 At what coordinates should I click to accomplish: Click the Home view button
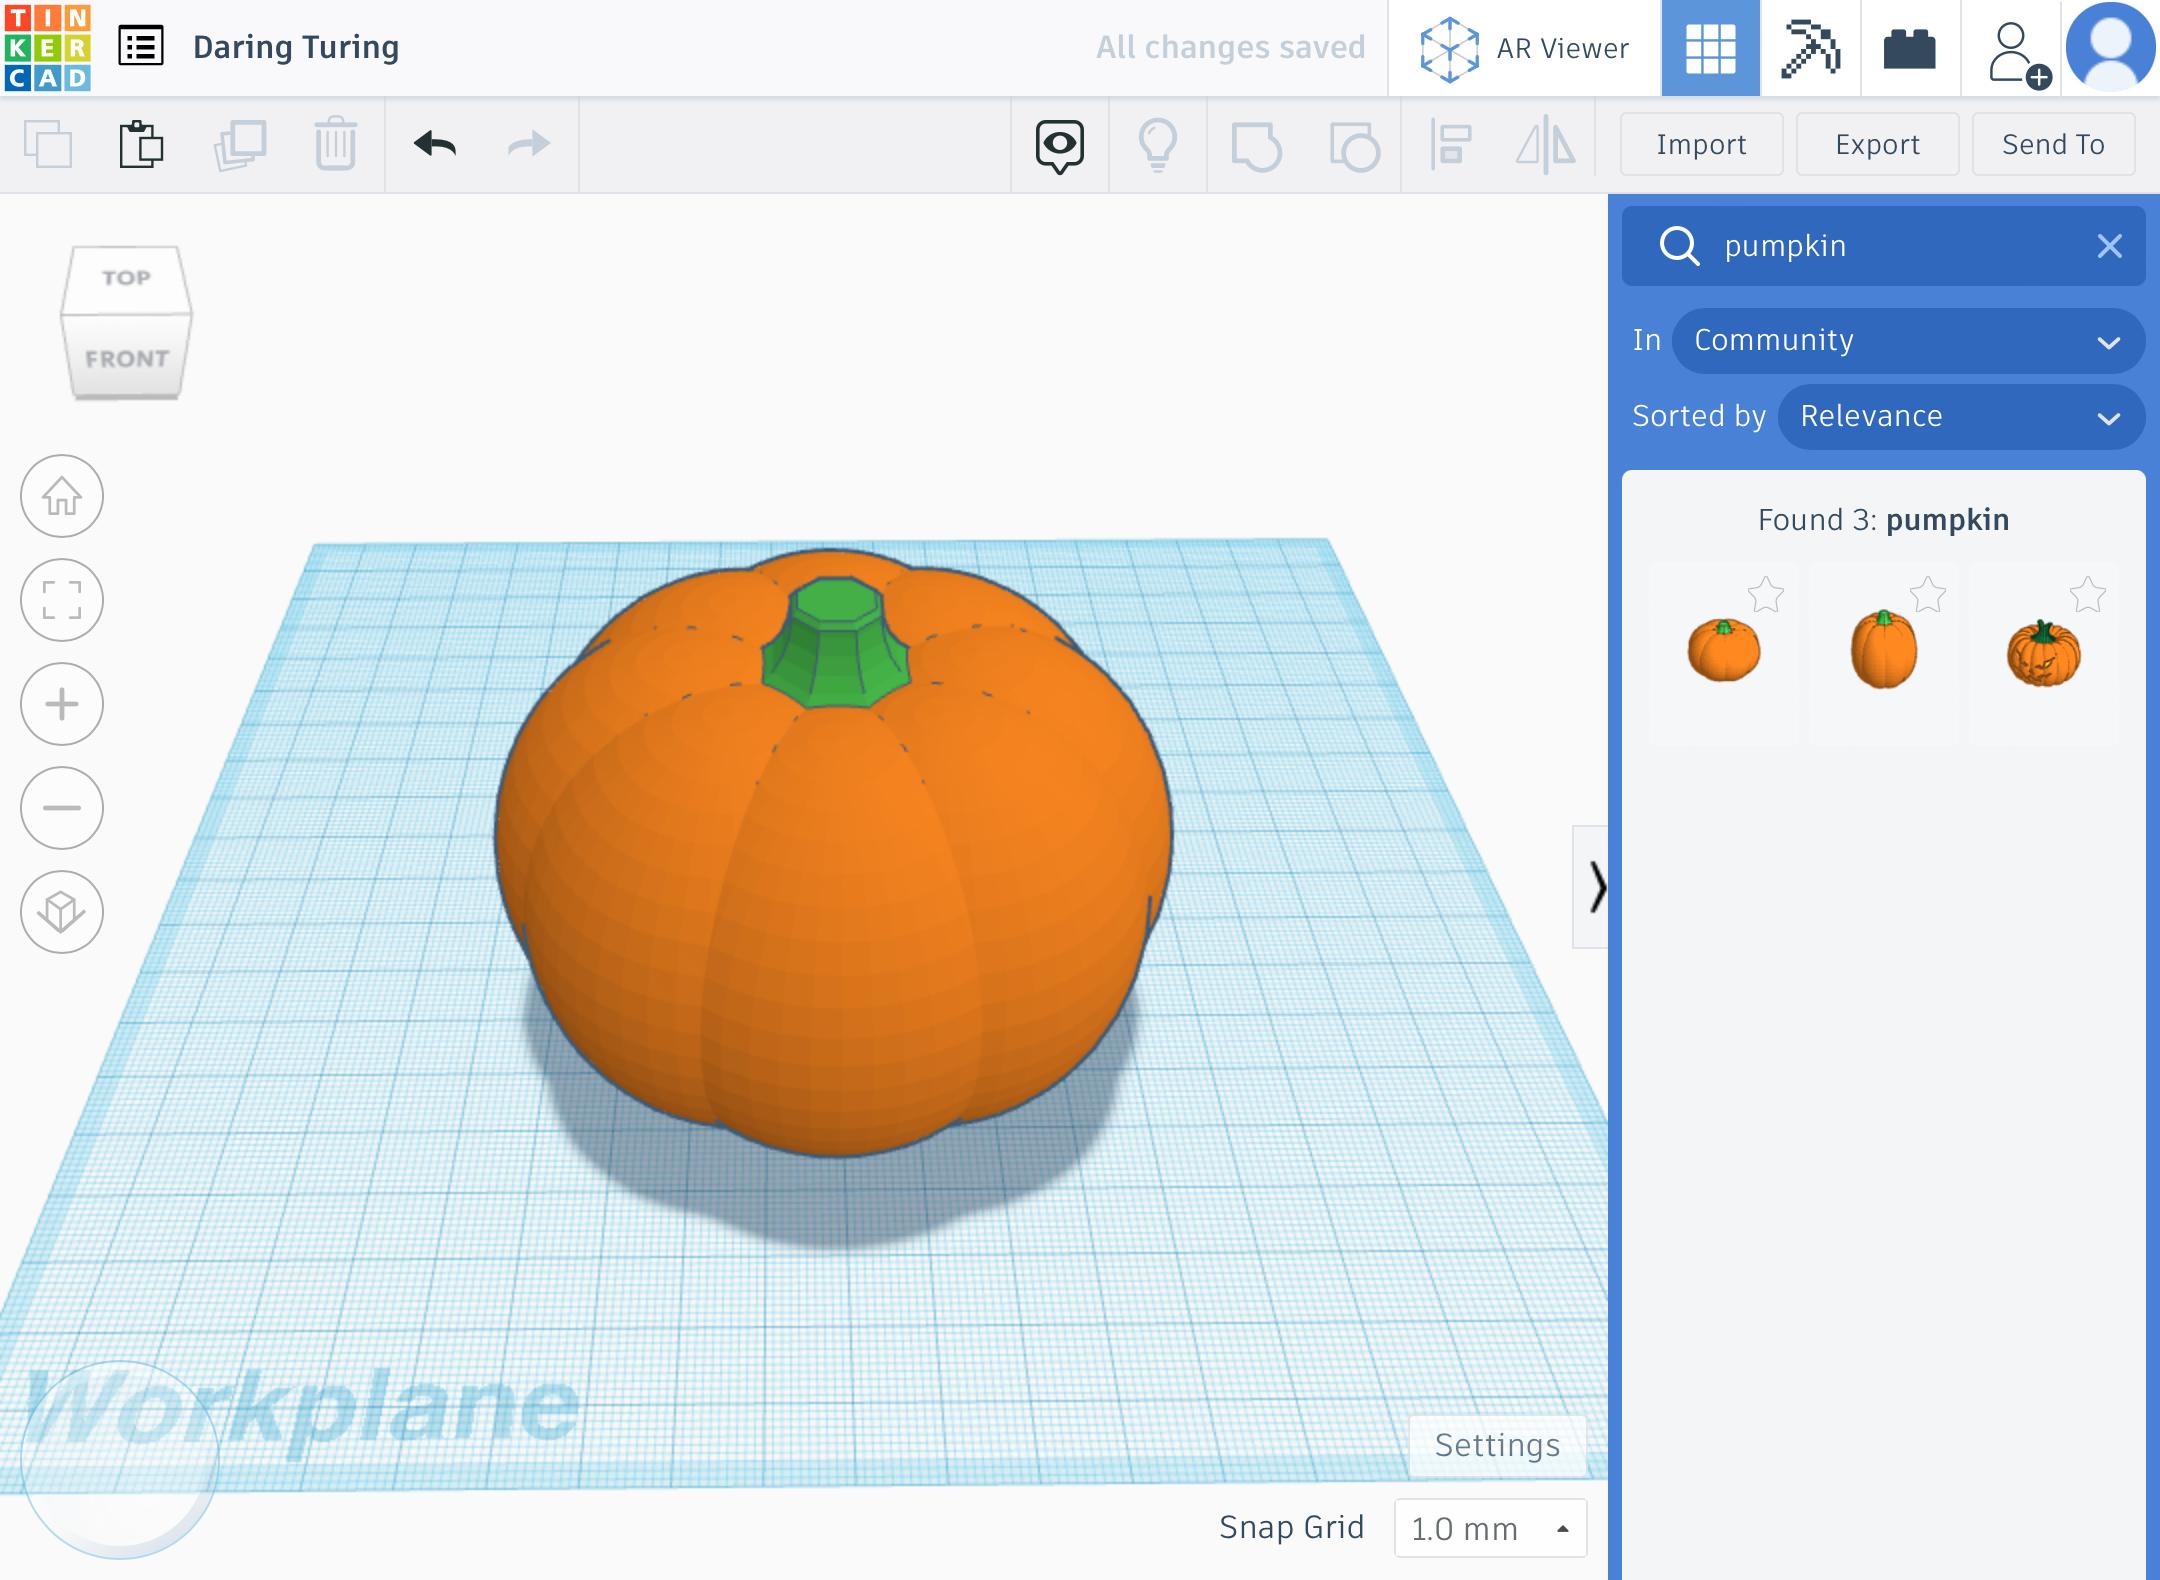[62, 496]
